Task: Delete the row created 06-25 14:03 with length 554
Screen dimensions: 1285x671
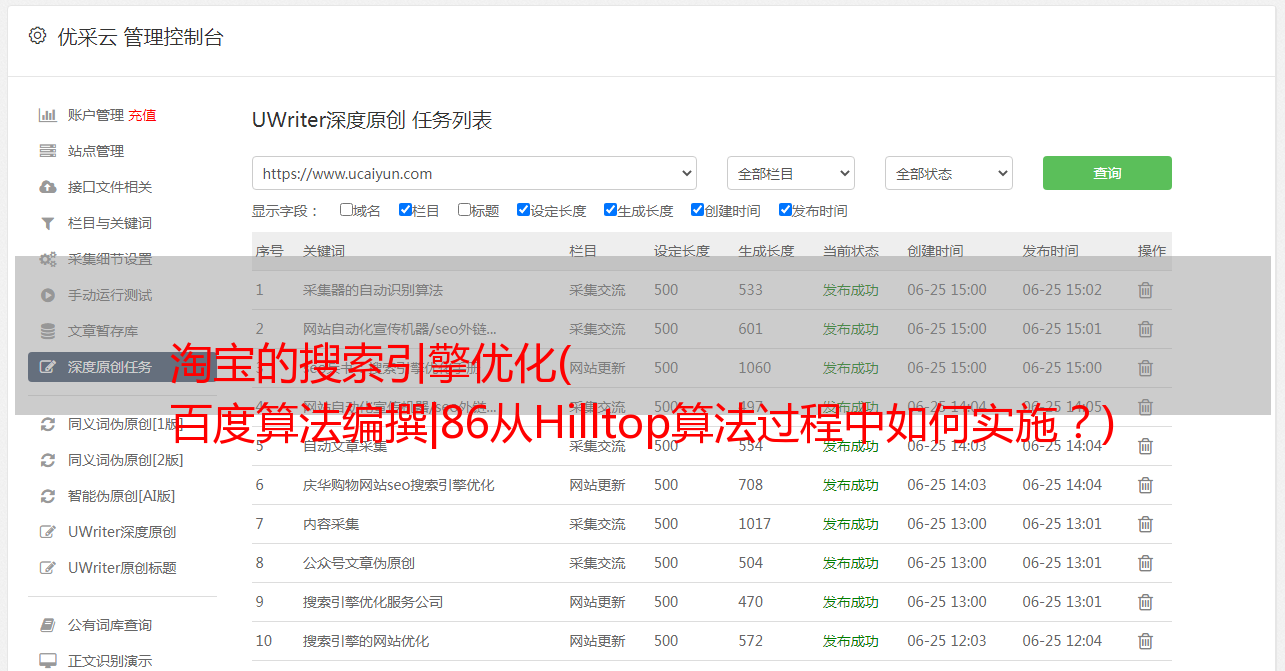Action: click(x=1145, y=446)
